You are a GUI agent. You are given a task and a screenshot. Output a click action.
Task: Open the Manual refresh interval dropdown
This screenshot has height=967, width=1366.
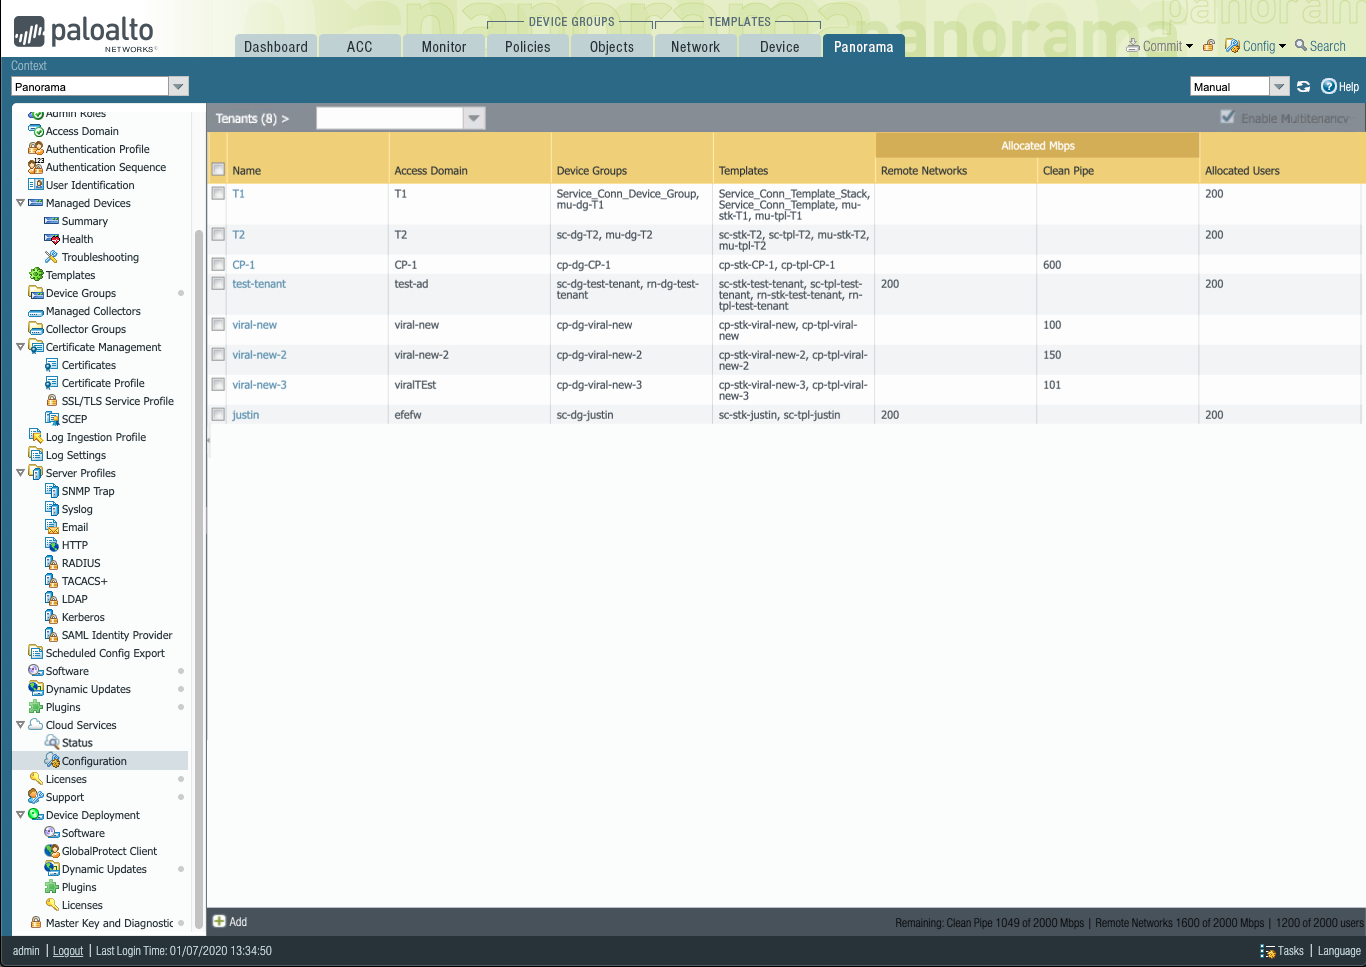coord(1279,87)
